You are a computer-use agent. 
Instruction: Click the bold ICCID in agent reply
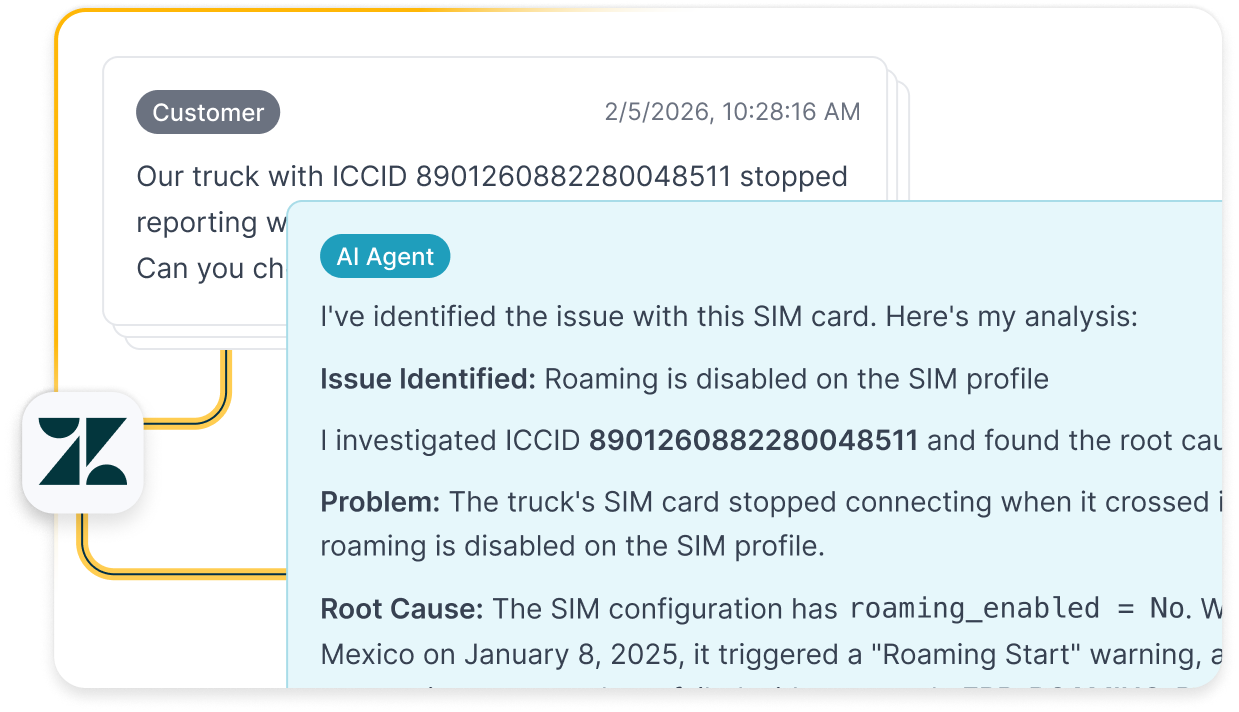tap(753, 441)
